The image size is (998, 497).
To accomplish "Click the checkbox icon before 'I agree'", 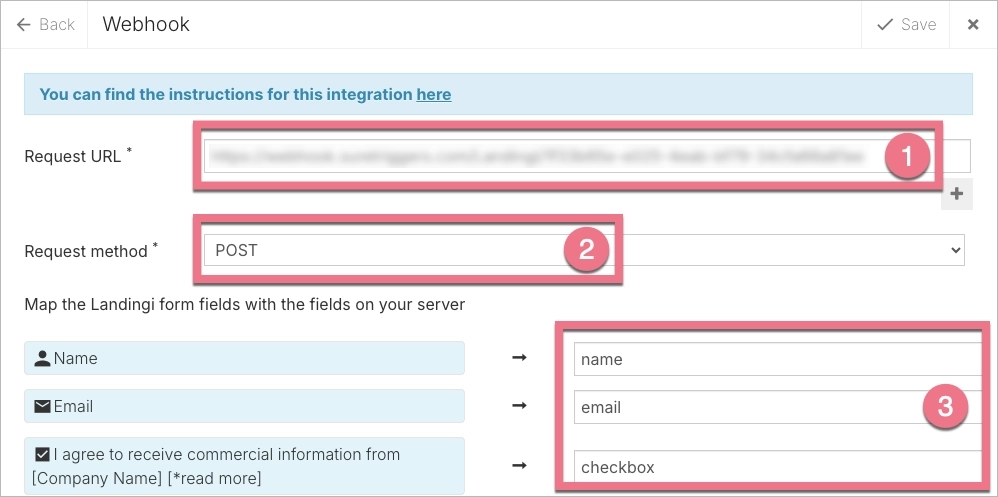I will tap(42, 454).
